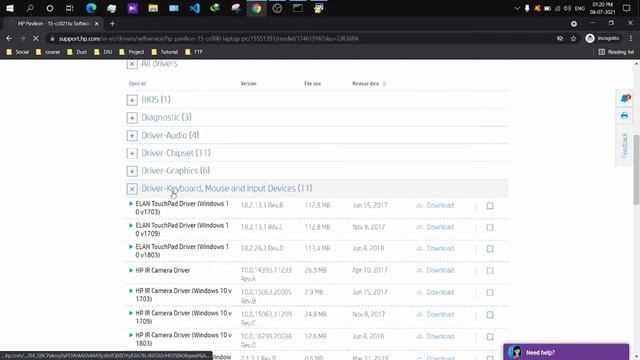The height and width of the screenshot is (360, 640).
Task: Expand the Diagnostic (3) category
Action: [x=132, y=118]
